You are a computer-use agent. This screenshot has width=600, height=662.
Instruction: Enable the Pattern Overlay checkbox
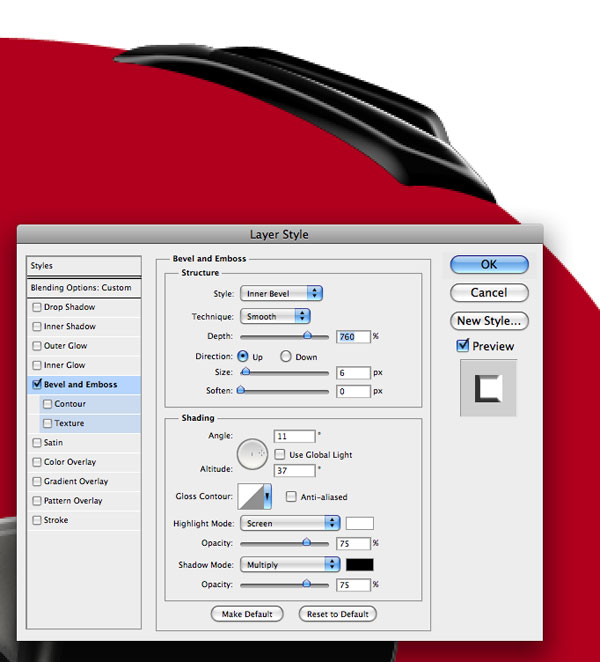pyautogui.click(x=37, y=501)
